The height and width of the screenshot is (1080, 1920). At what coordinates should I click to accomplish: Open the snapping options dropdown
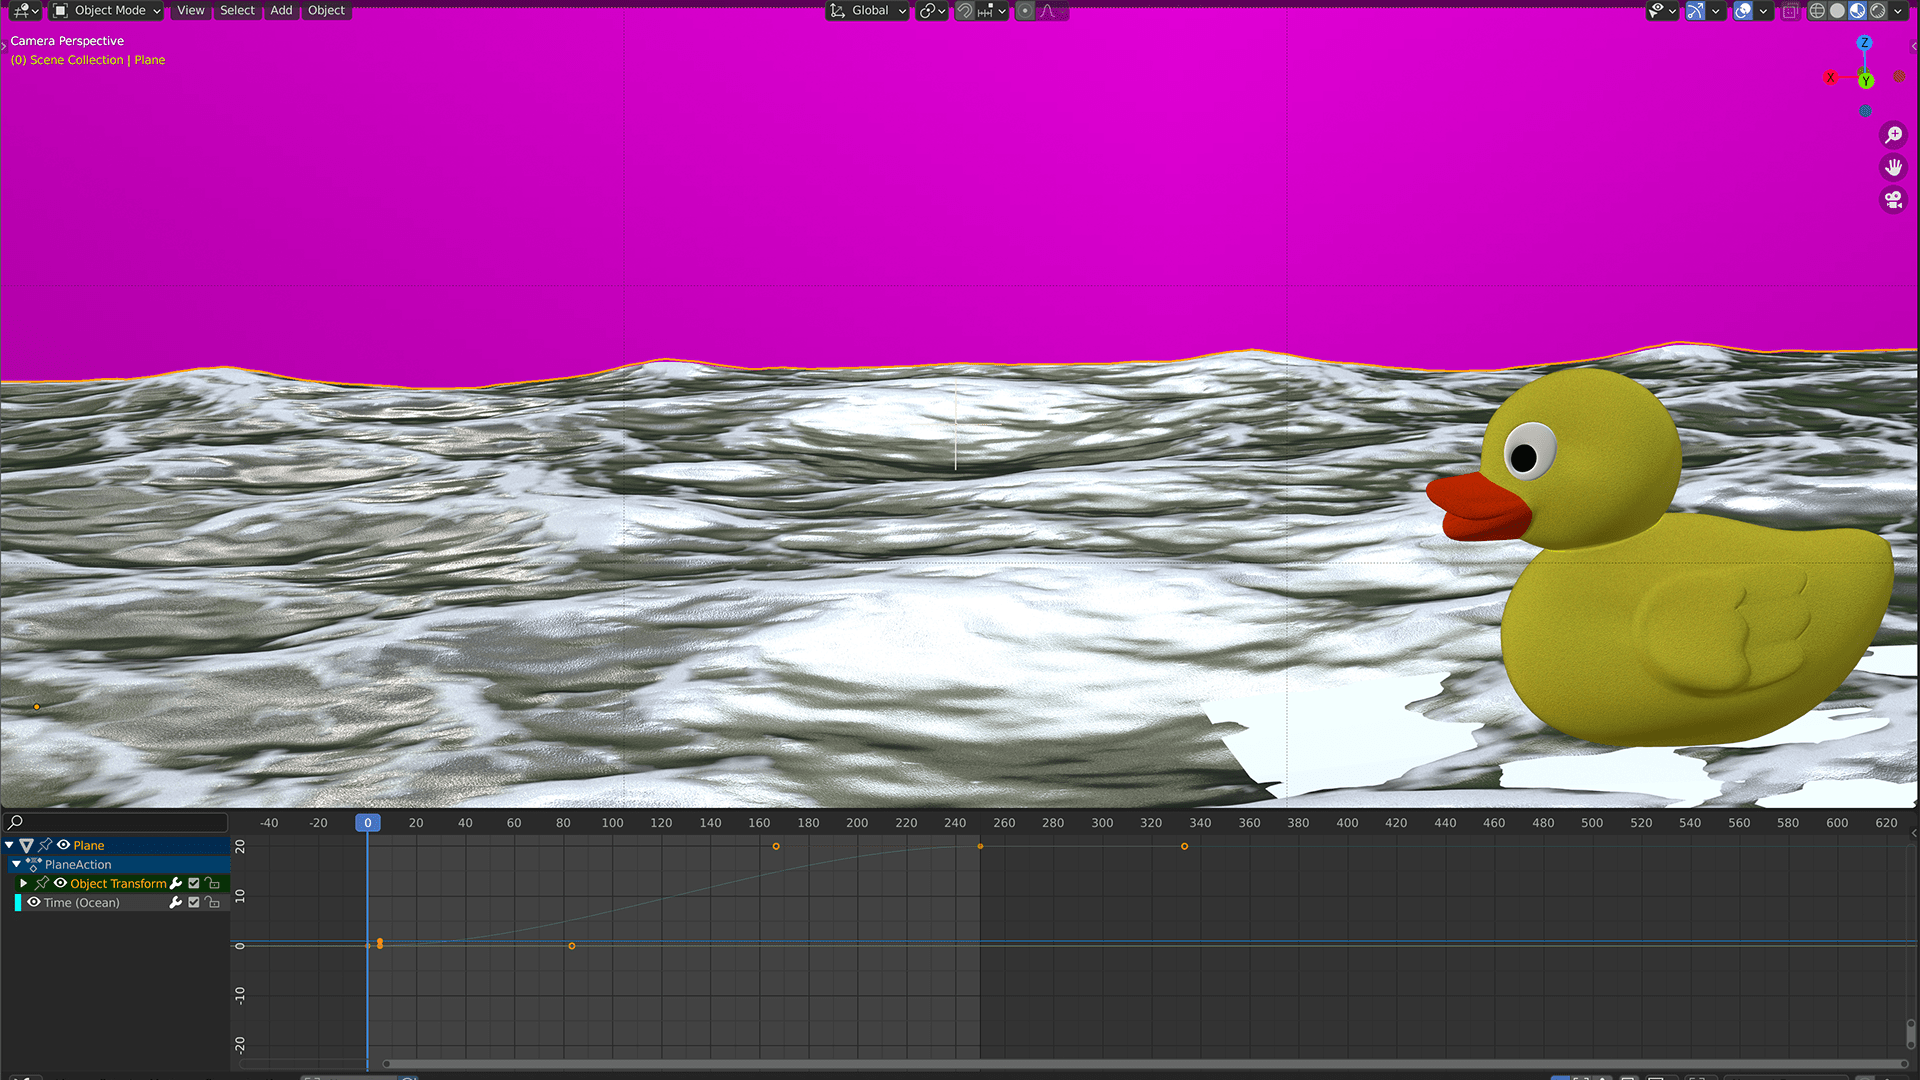pyautogui.click(x=992, y=10)
